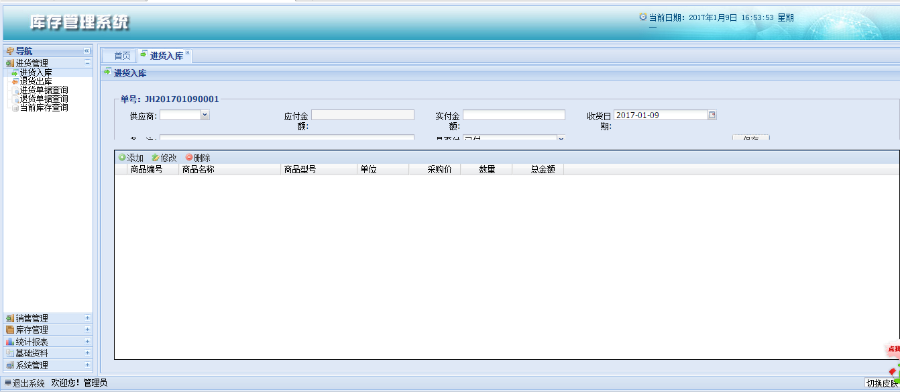Expand the 库存管理 section
Viewport: 900px width, 392px height.
point(87,329)
